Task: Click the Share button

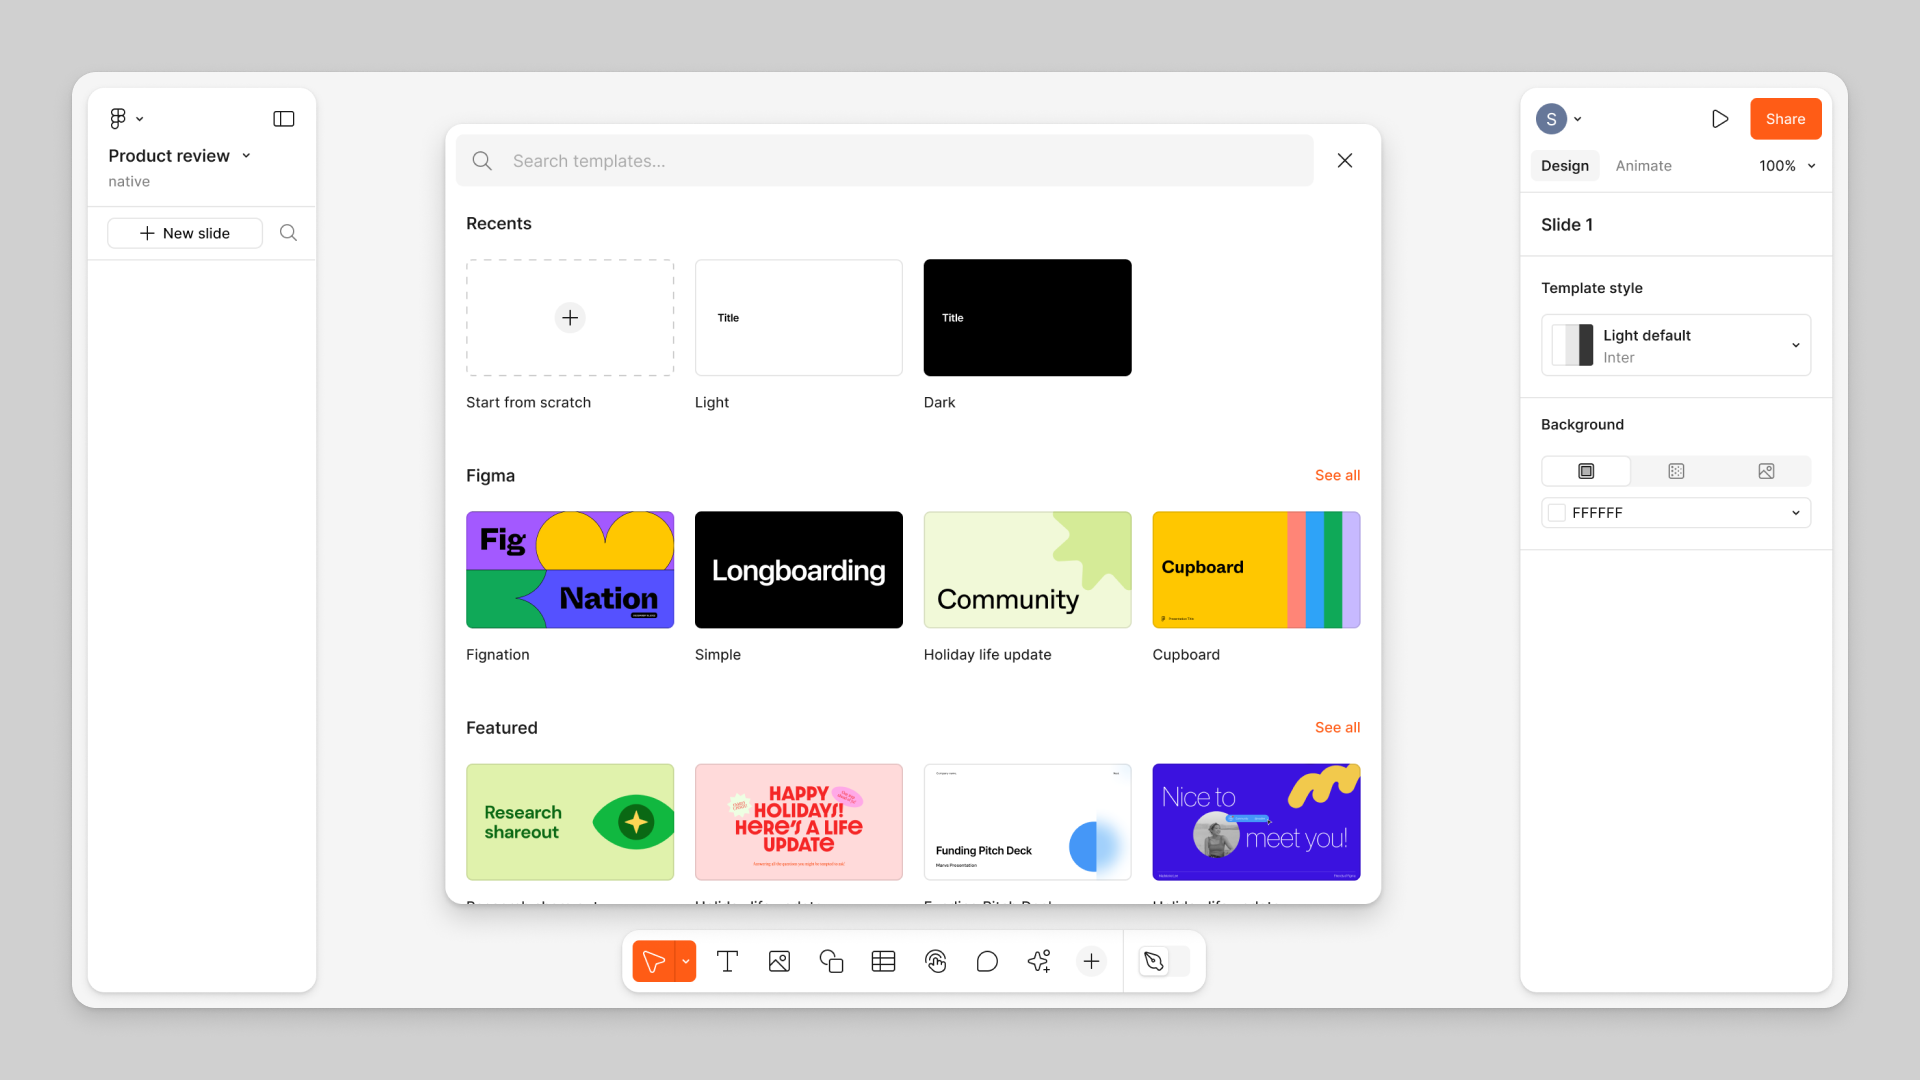Action: click(1785, 119)
